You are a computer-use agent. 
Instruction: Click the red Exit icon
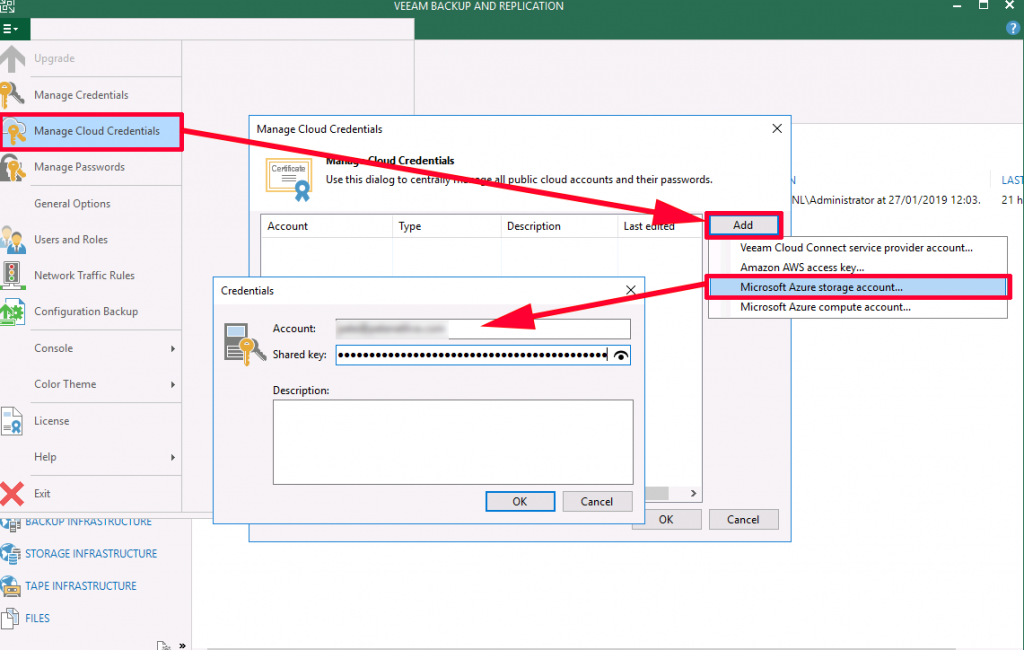click(x=13, y=492)
